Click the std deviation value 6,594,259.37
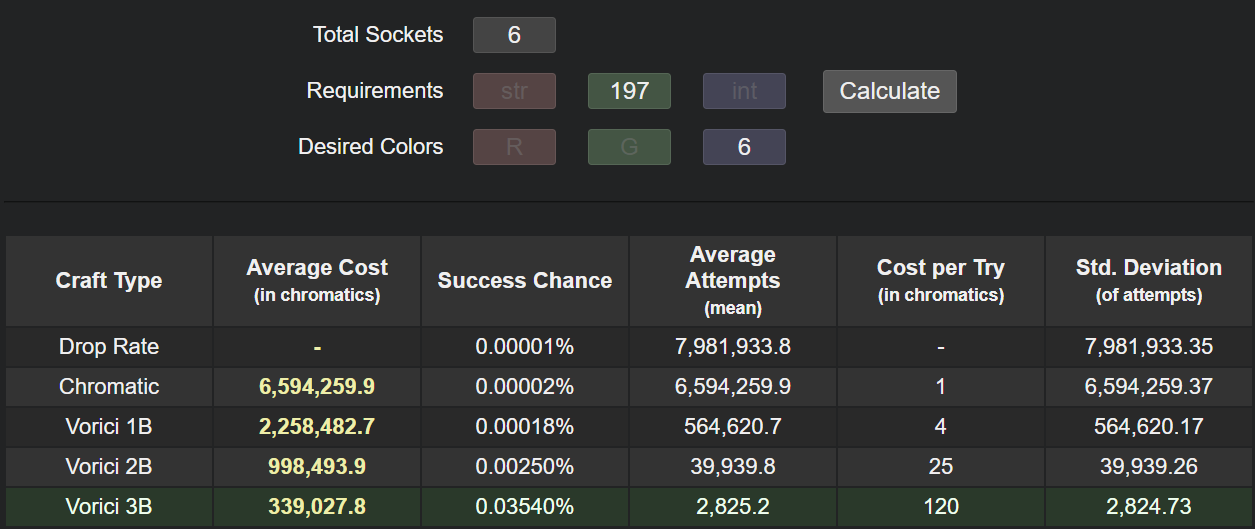1255x529 pixels. [x=1149, y=387]
